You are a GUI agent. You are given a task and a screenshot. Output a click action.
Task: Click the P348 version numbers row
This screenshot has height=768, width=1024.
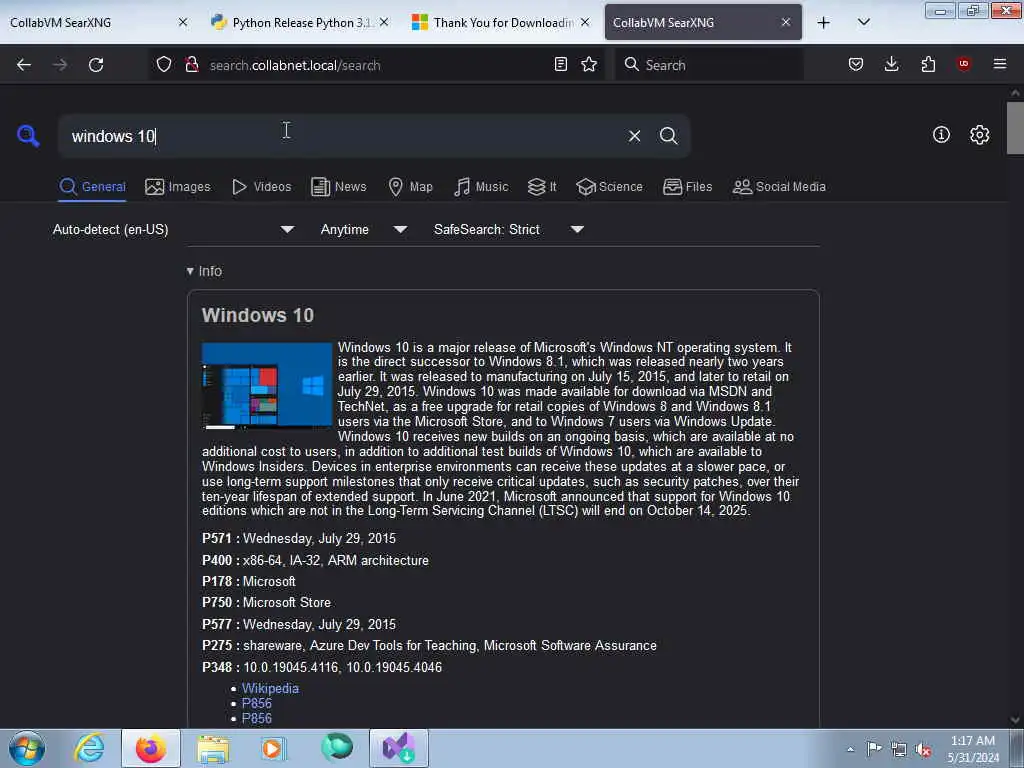click(x=322, y=667)
